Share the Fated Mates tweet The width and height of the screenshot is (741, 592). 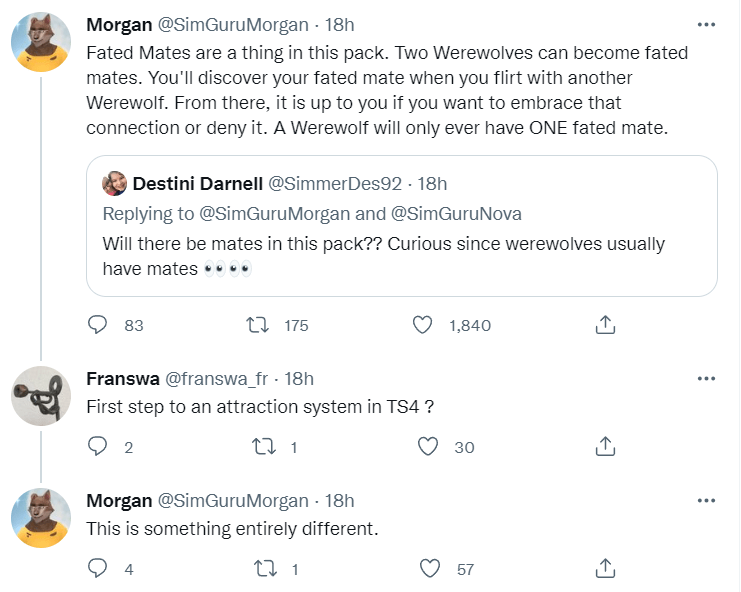(x=604, y=325)
